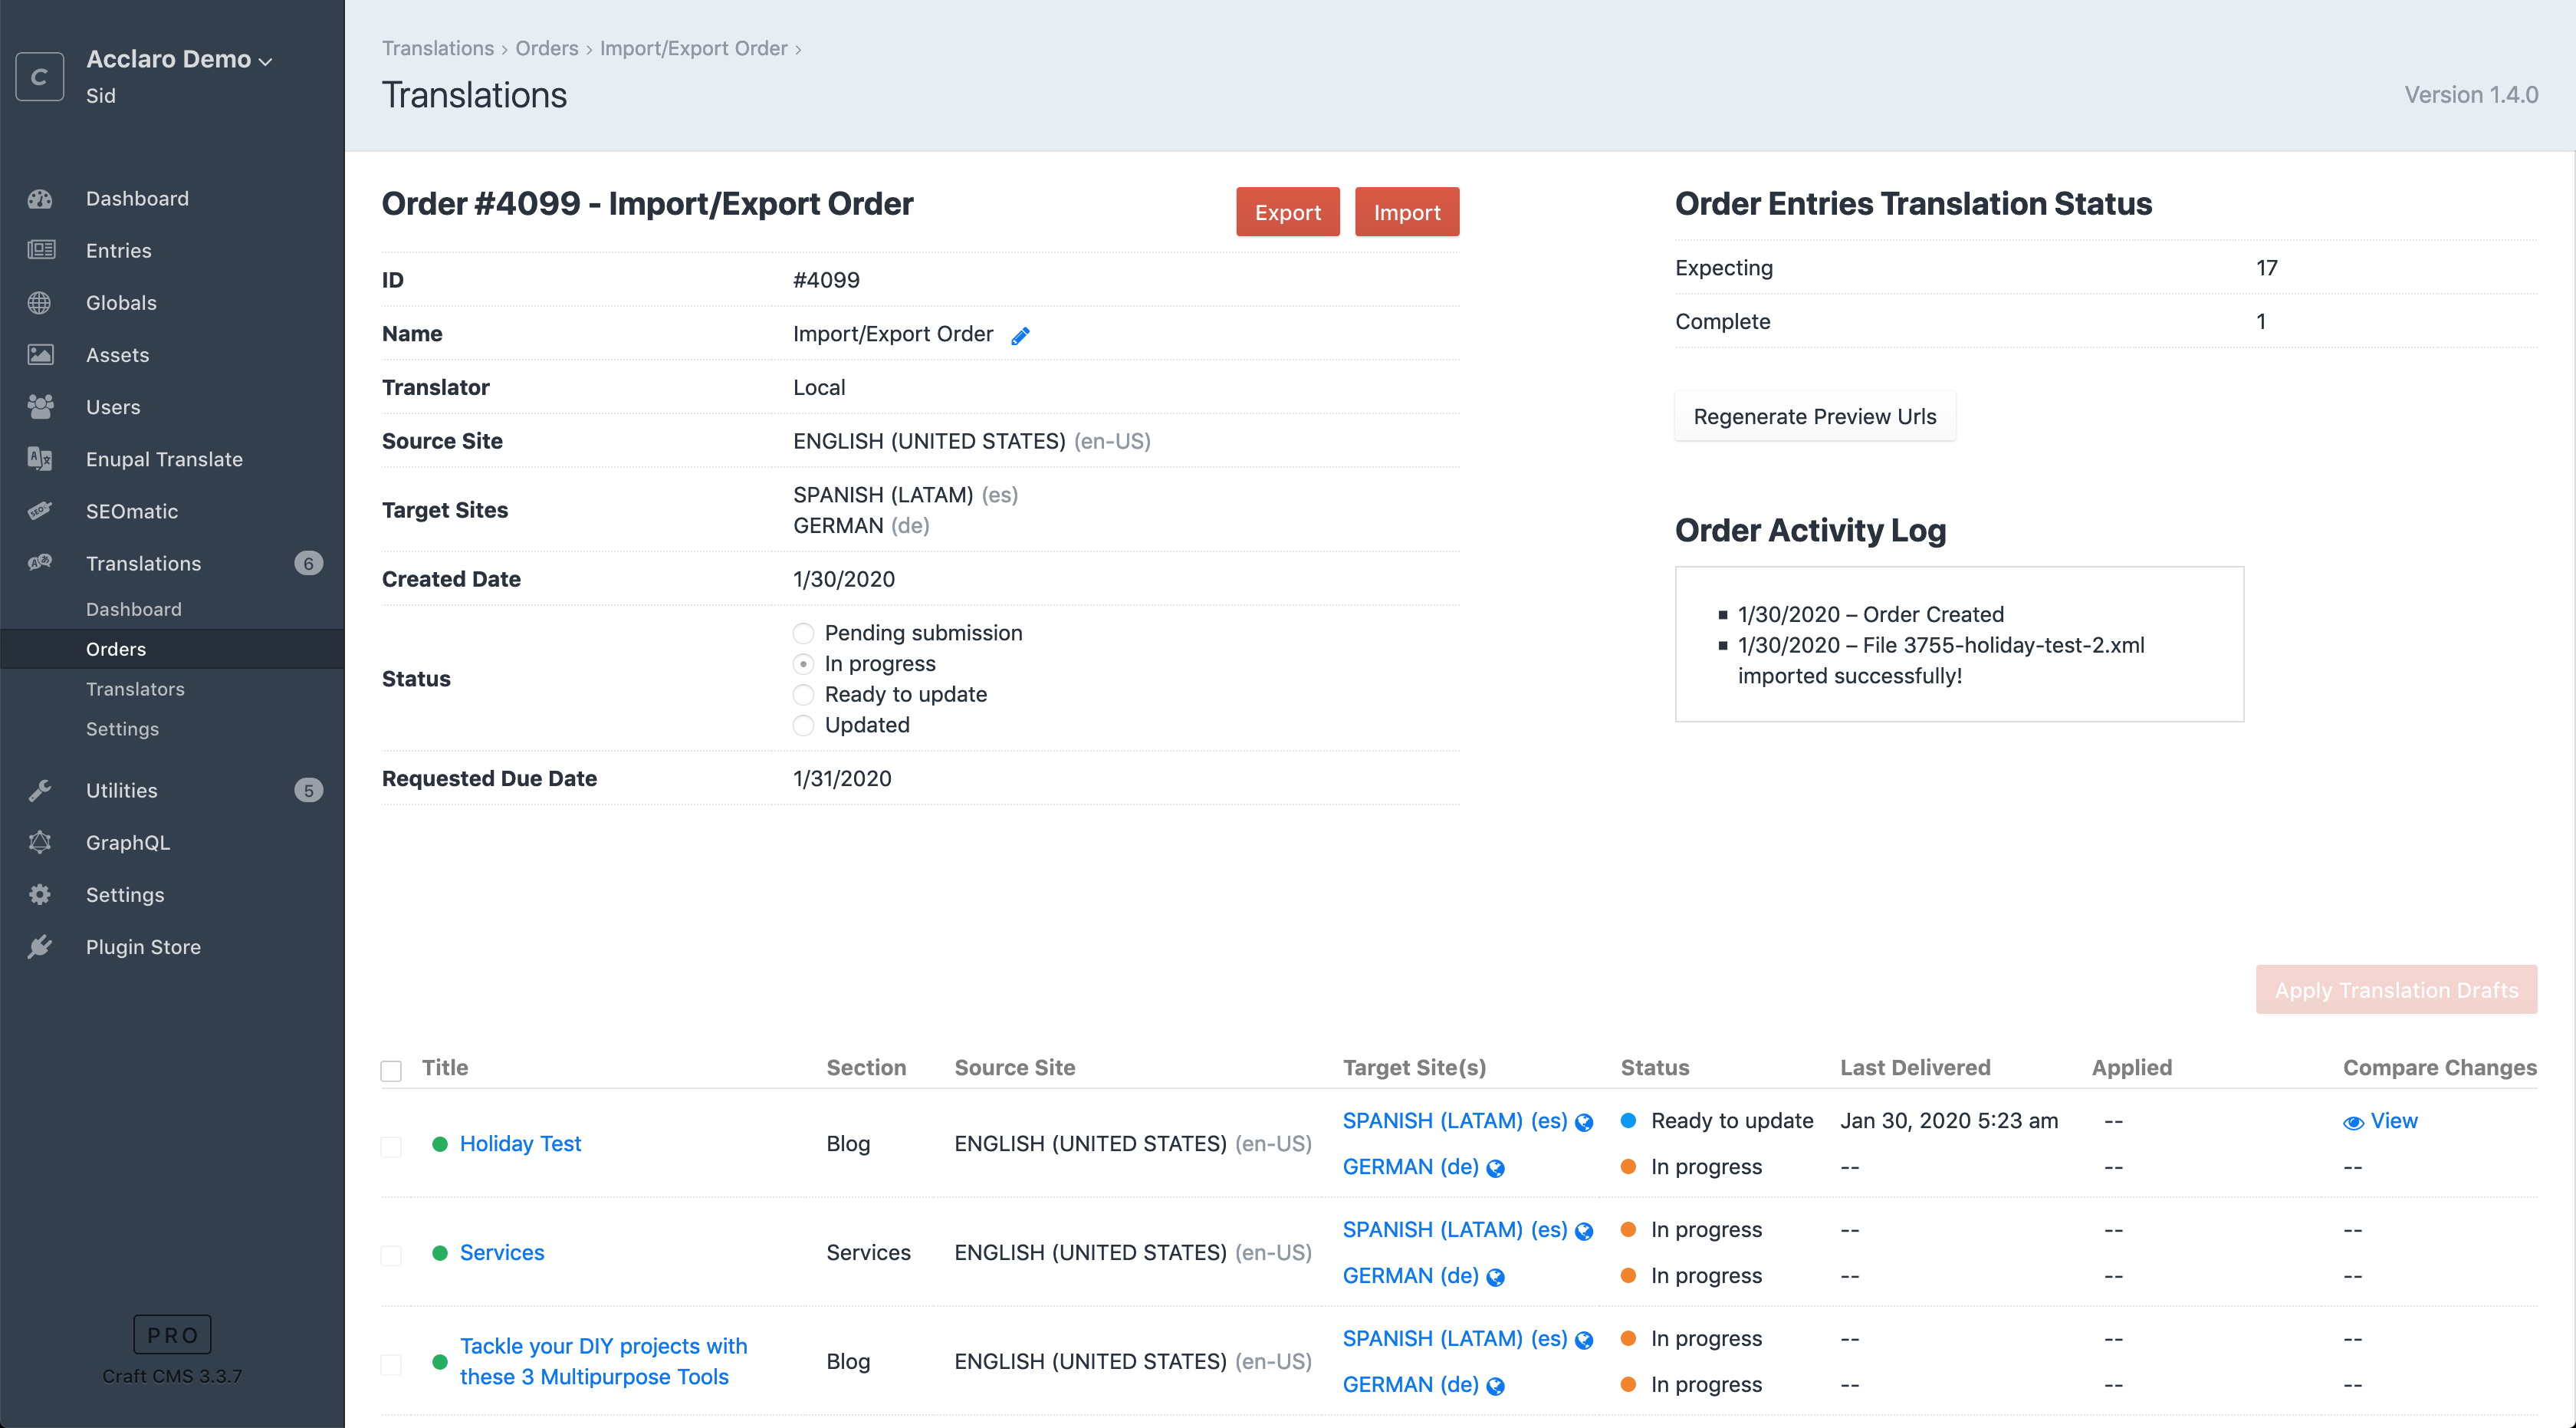Click the Regenerate Preview Urls button
Image resolution: width=2576 pixels, height=1428 pixels.
coord(1814,416)
